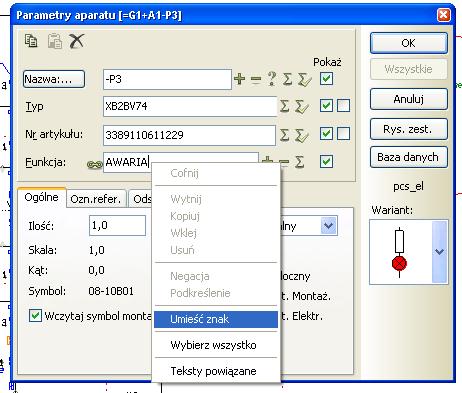The image size is (462, 393).
Task: Click the Rys. zest. button
Action: [409, 129]
